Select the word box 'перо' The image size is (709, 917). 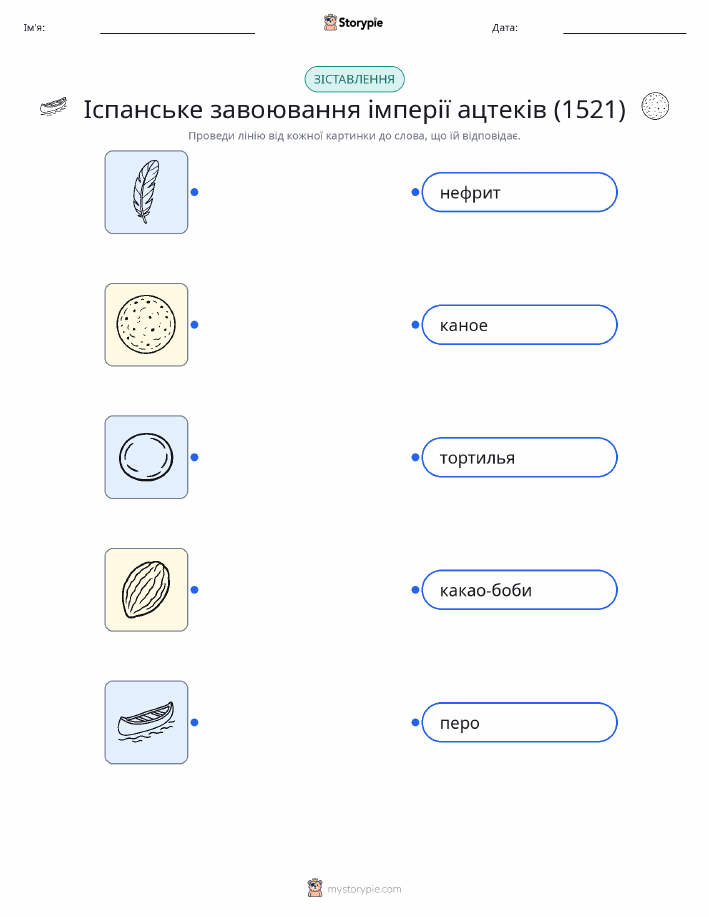(x=519, y=722)
